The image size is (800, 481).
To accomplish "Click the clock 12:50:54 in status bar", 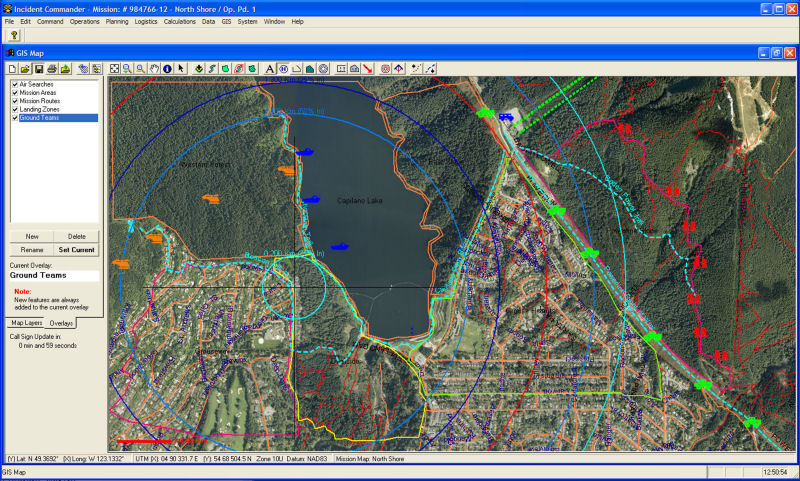I will click(775, 472).
